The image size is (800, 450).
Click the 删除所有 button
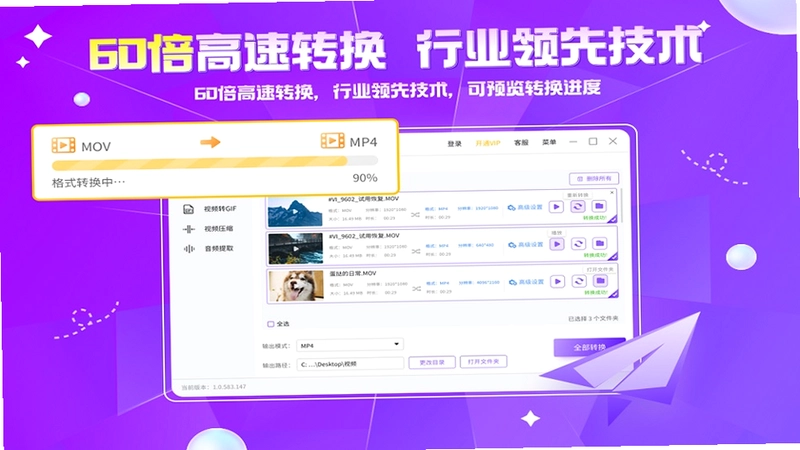[594, 179]
